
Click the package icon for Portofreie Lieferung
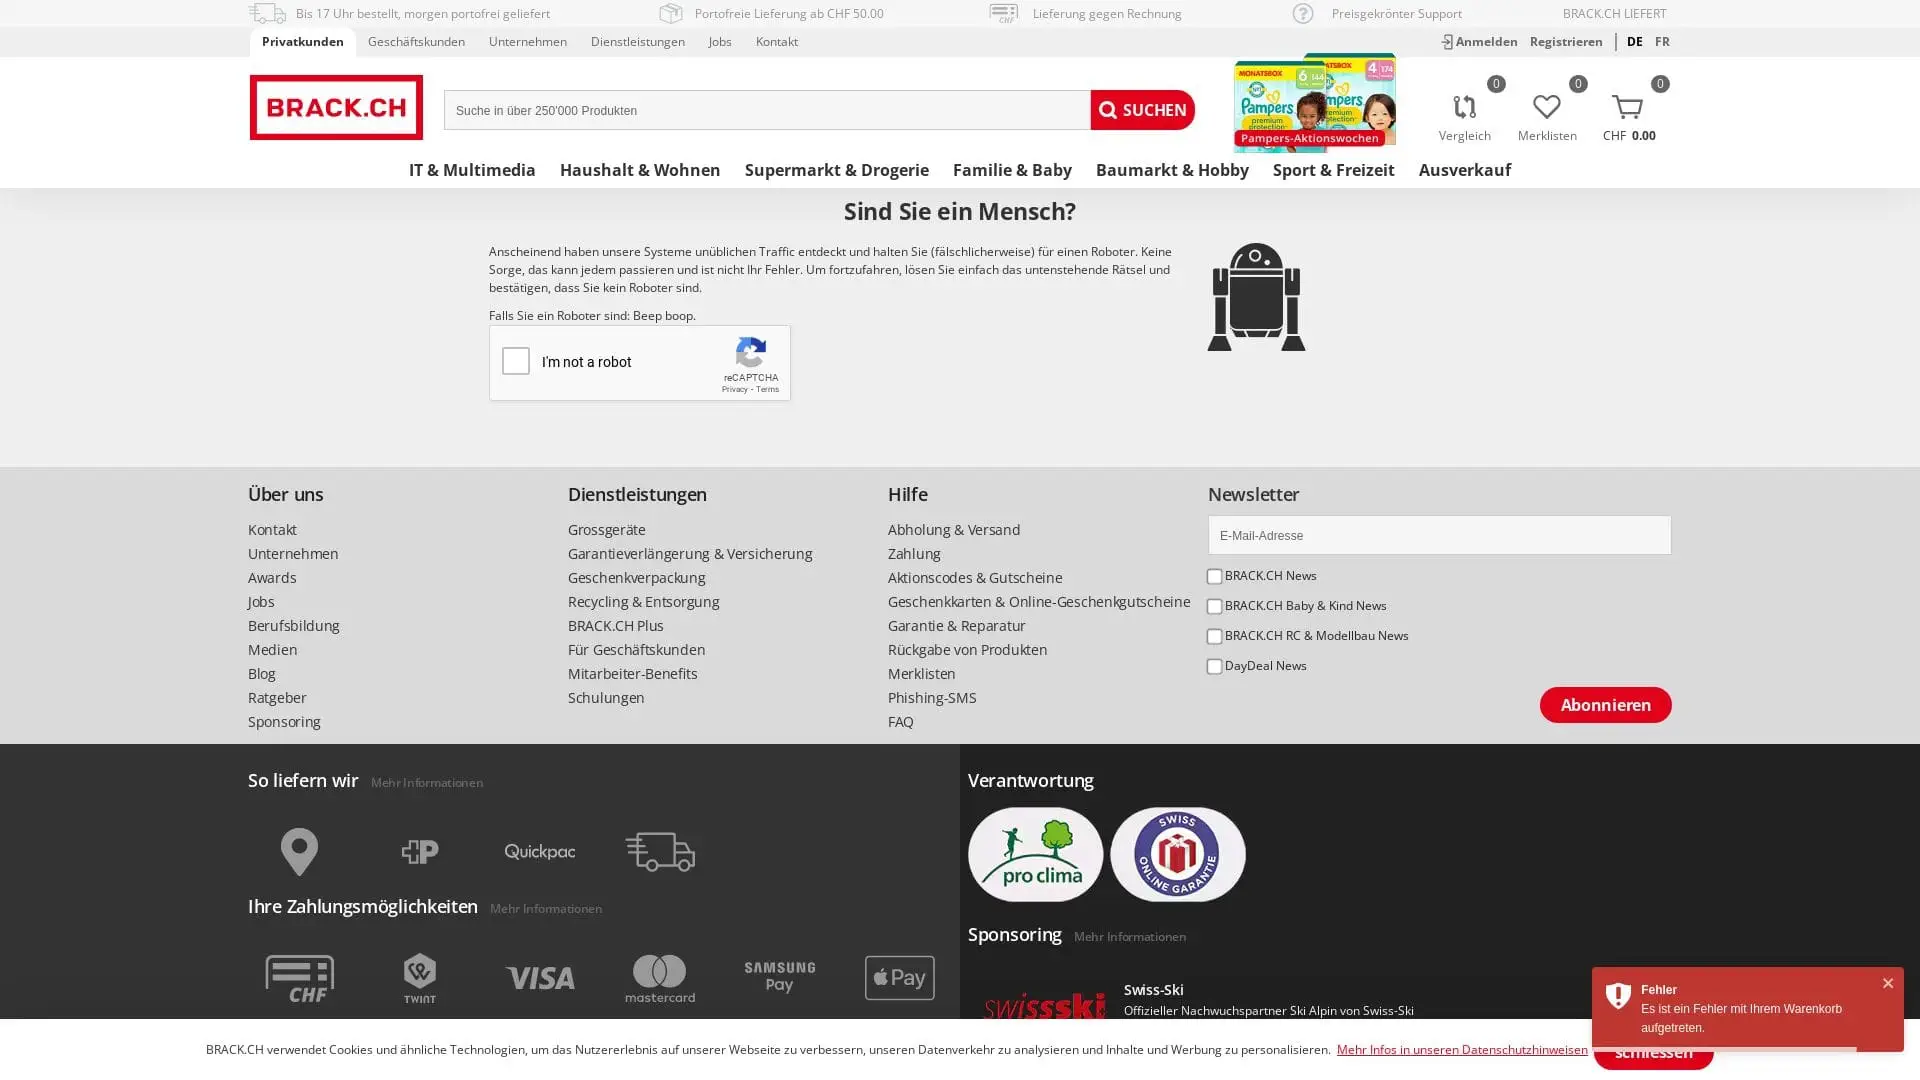671,13
